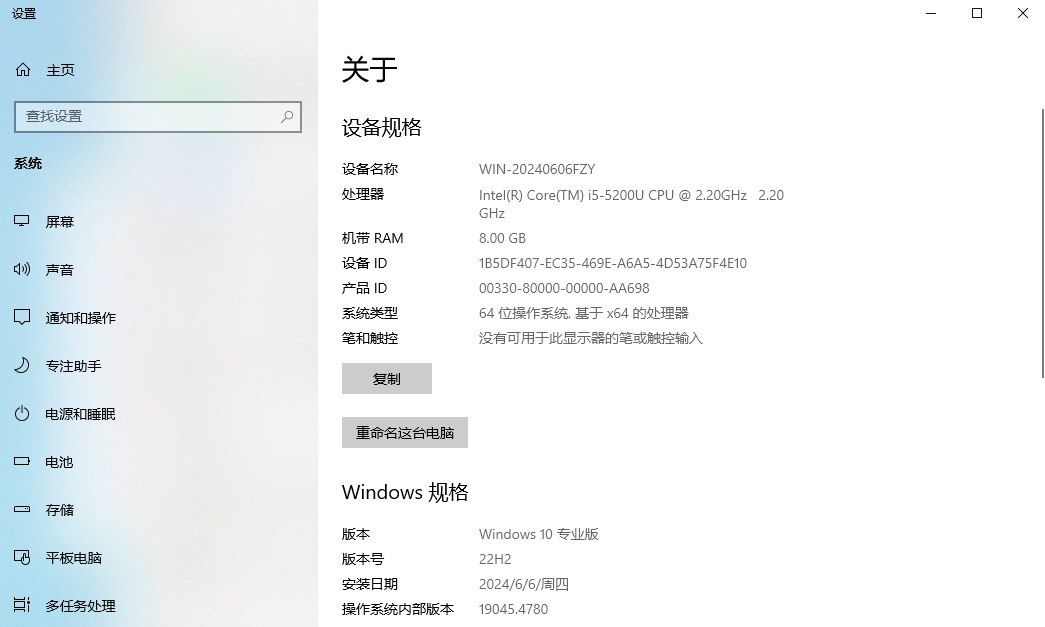Open 多任务处理 via its windows icon
Screen dimensions: 1045x627
22,606
